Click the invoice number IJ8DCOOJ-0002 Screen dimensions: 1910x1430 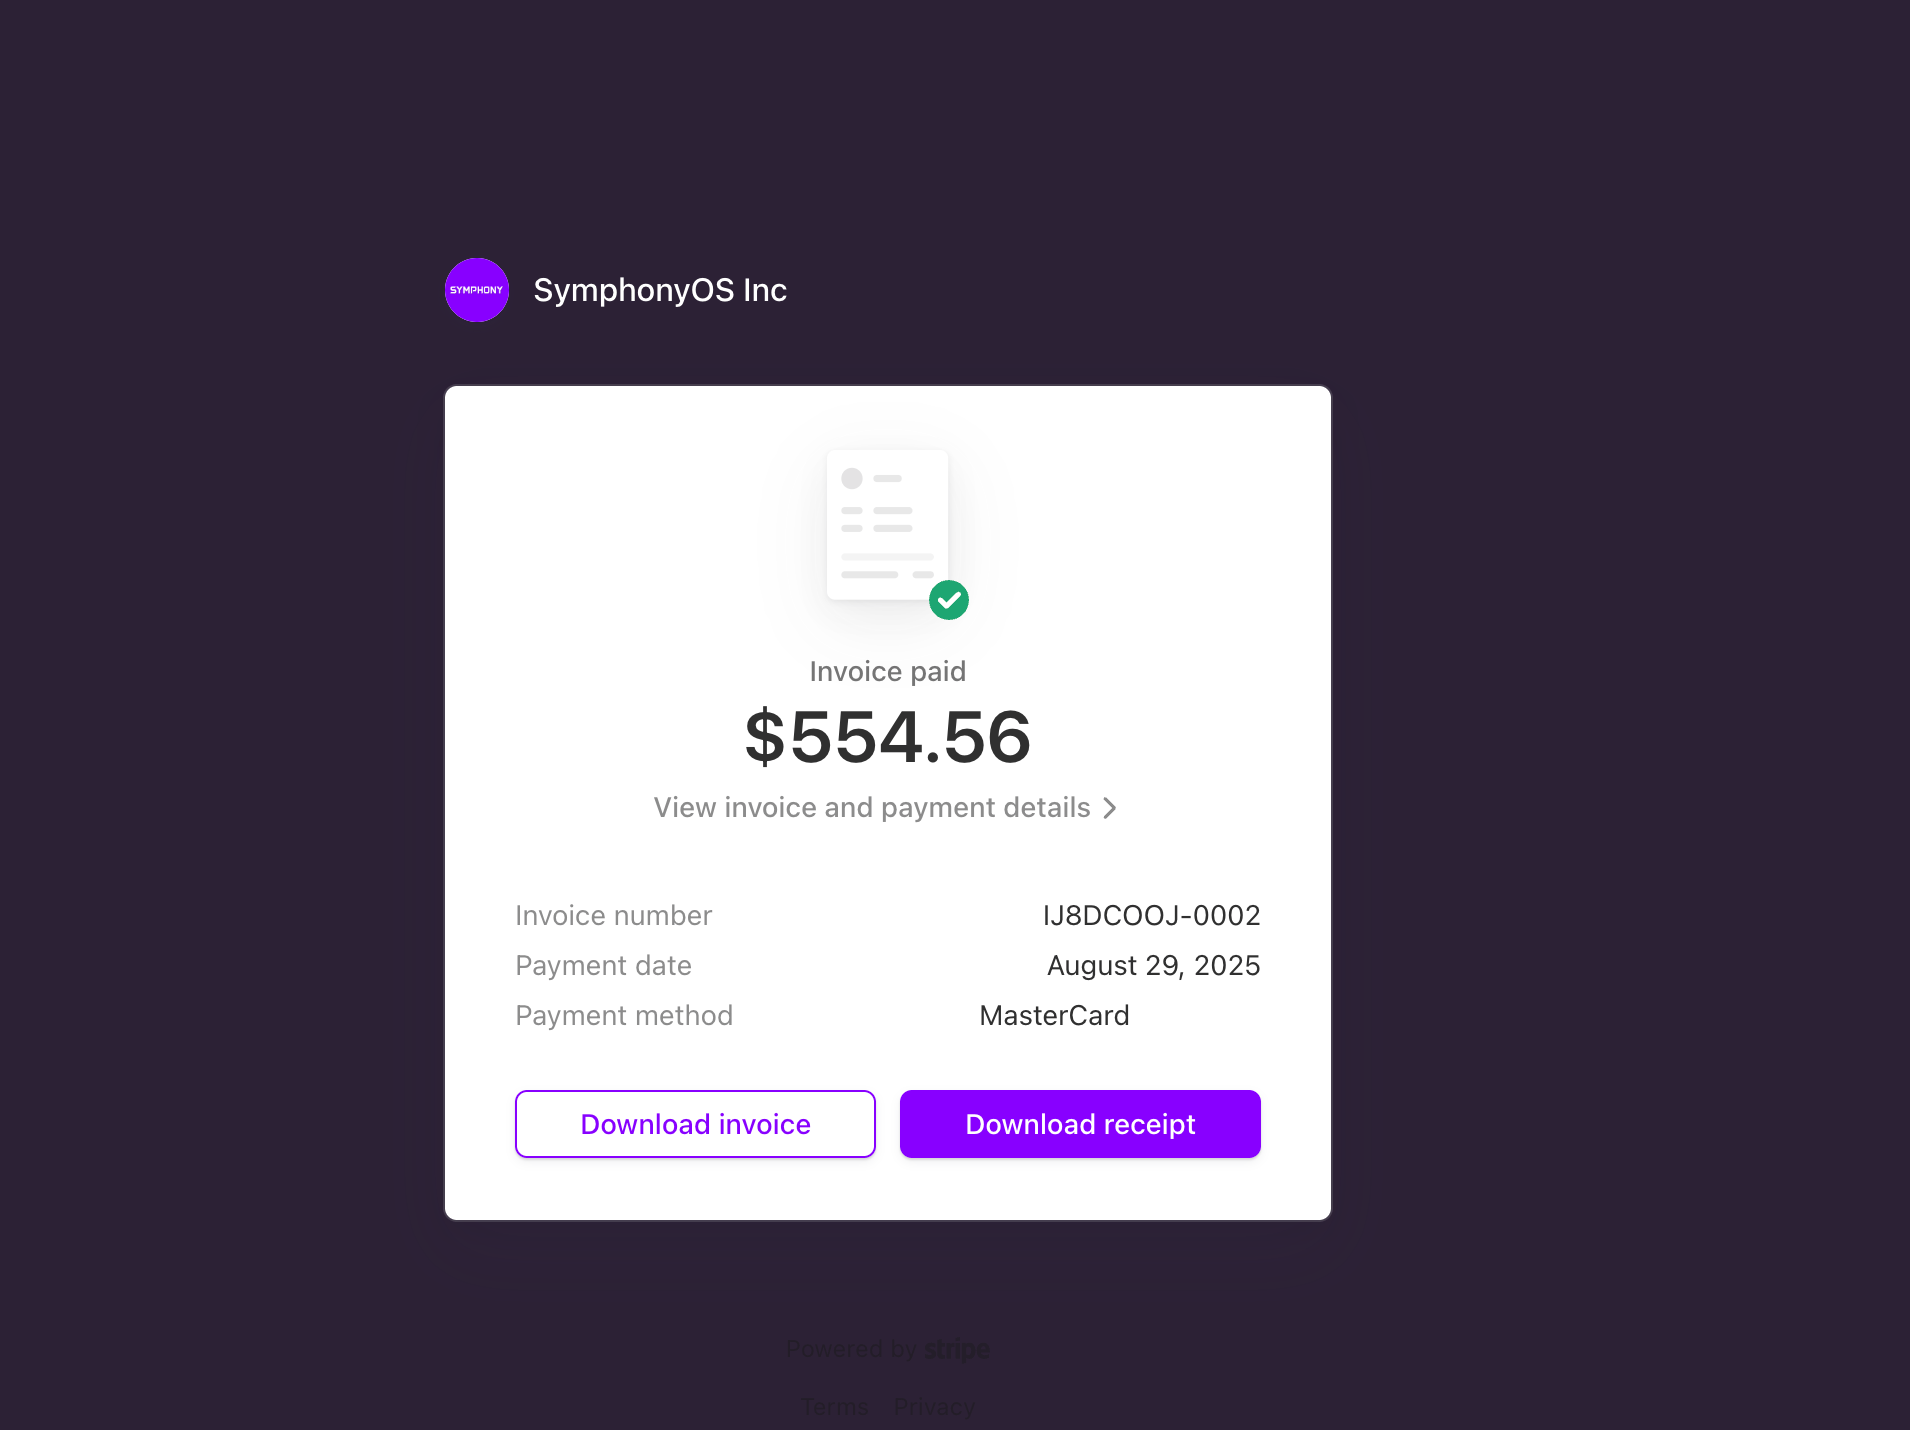pyautogui.click(x=1152, y=915)
